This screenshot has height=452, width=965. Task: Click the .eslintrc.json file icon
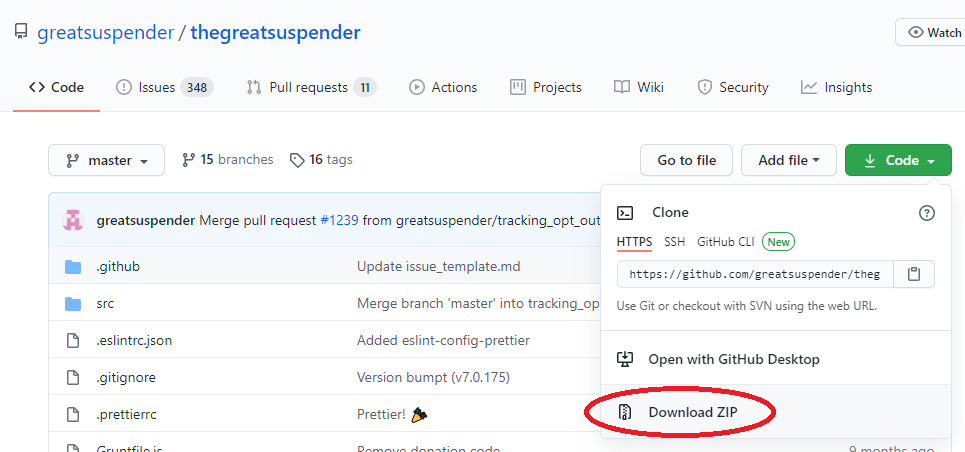tap(73, 340)
